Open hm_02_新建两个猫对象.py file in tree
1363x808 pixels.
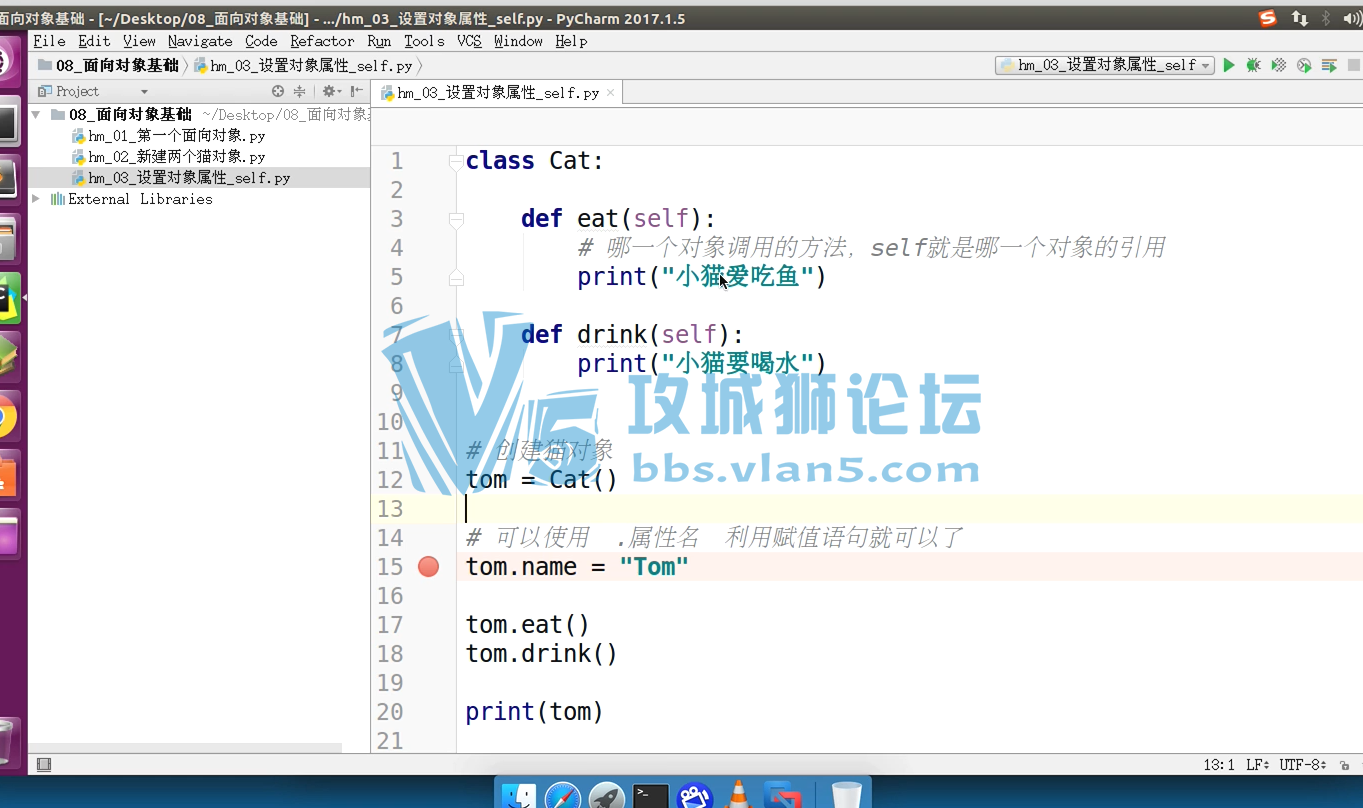[x=176, y=157]
